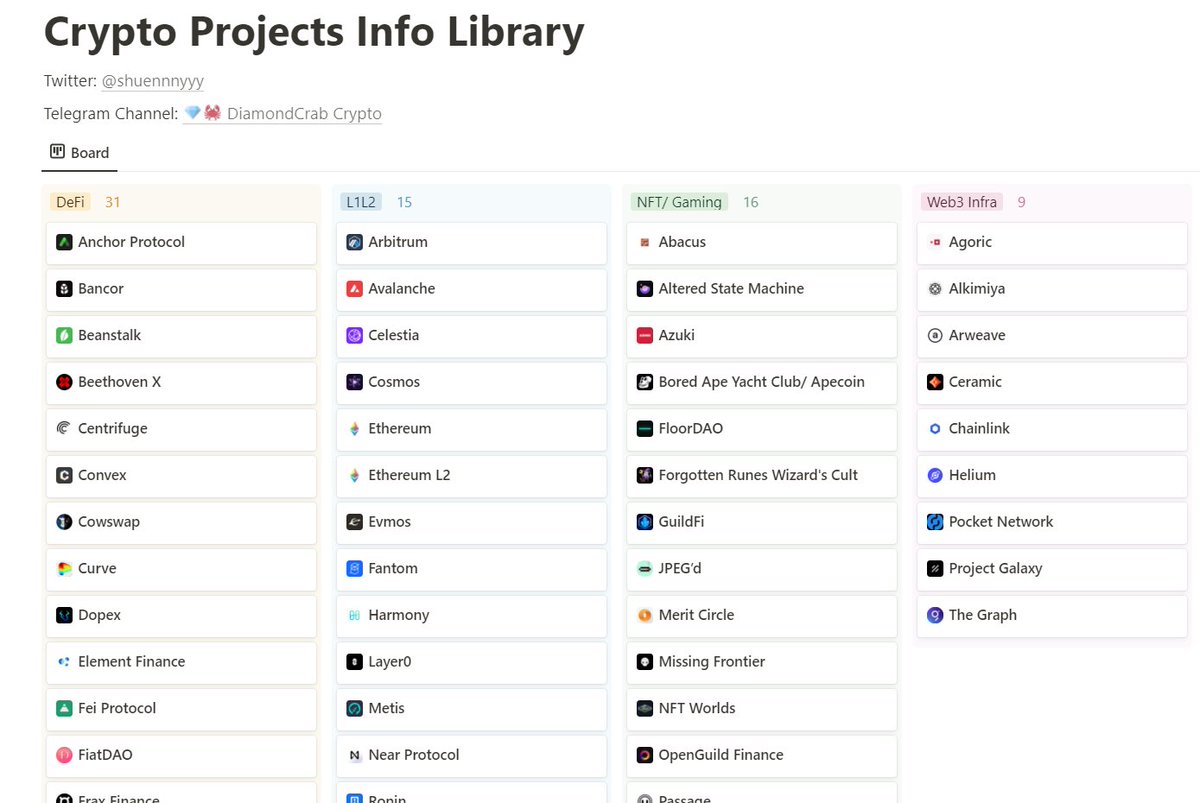Image resolution: width=1200 pixels, height=803 pixels.
Task: Open the Alkimiya card
Action: click(1052, 289)
